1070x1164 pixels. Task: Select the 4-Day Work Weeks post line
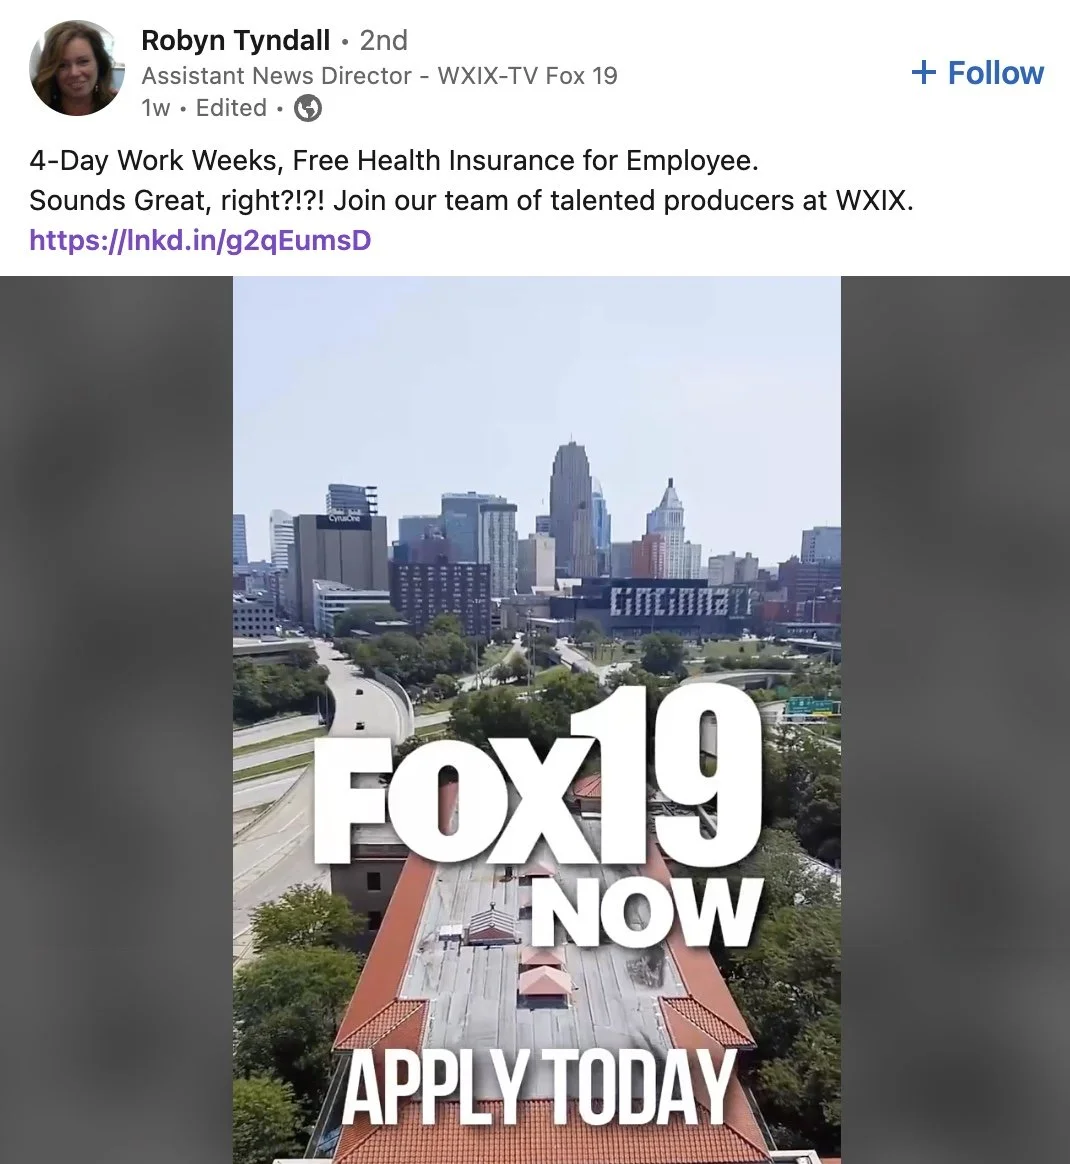coord(394,160)
